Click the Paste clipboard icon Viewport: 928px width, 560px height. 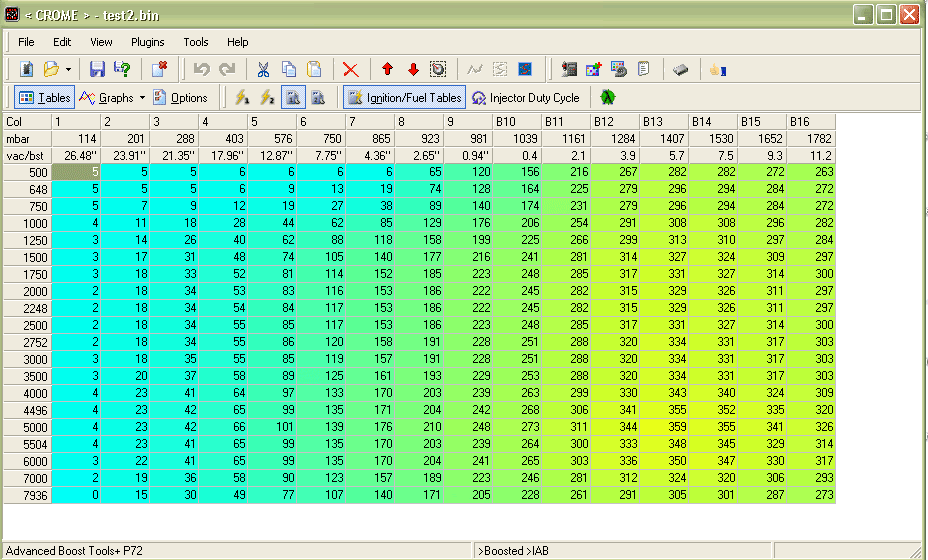pos(314,69)
